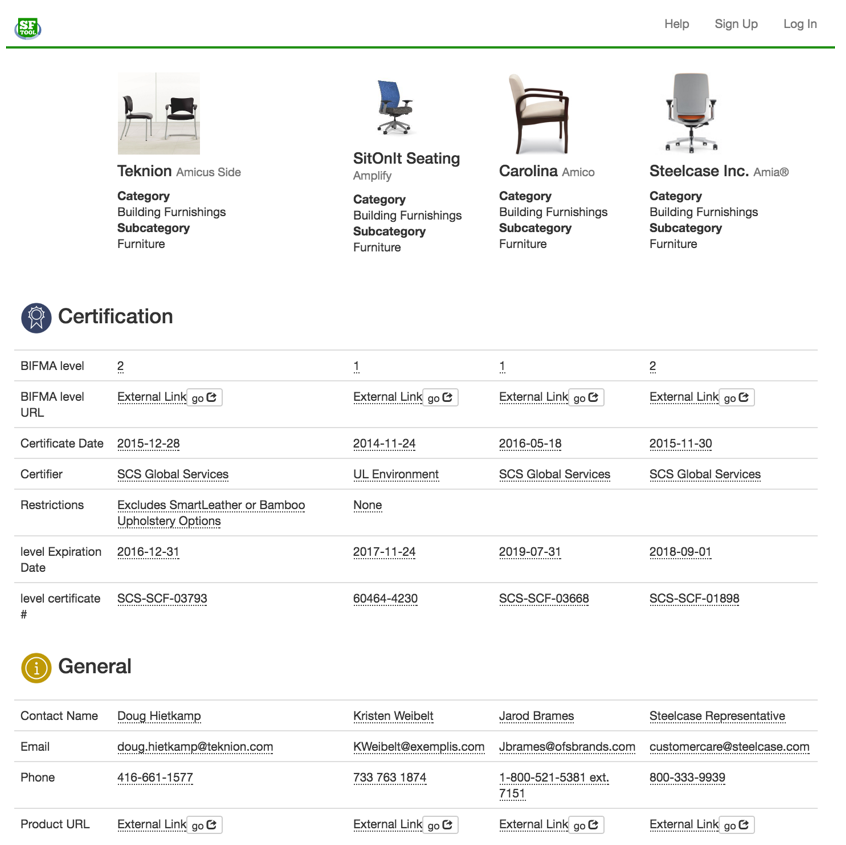Open Steelcase Product URL go button
The image size is (846, 845).
click(736, 825)
